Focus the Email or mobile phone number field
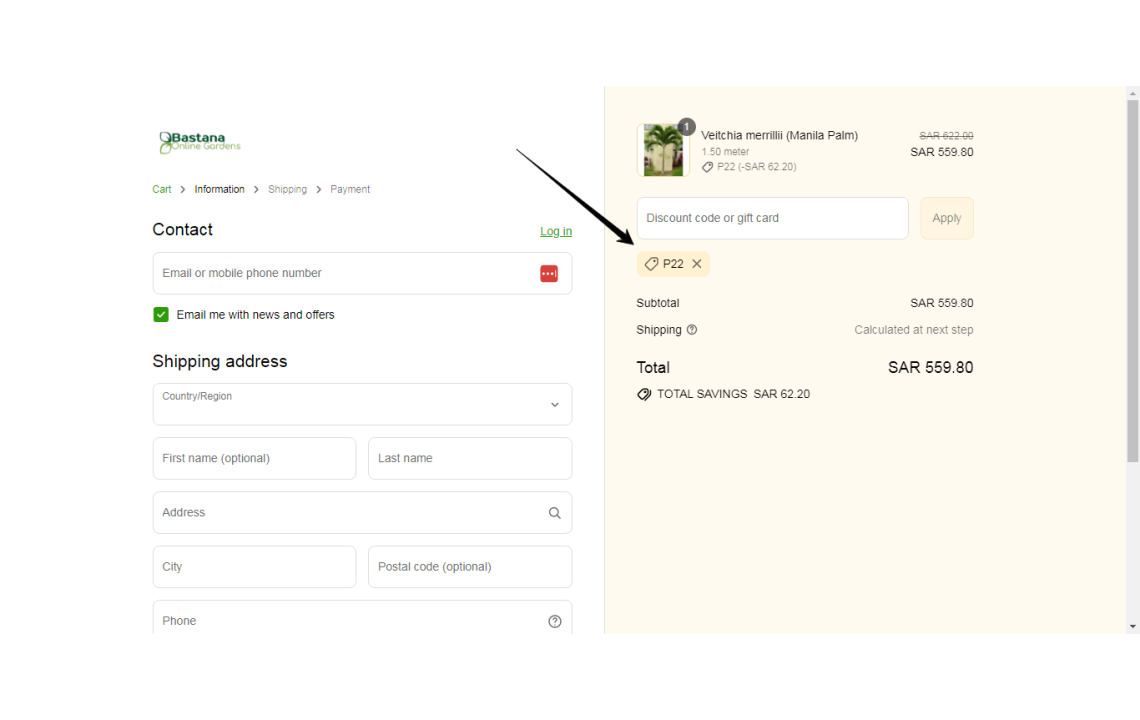The image size is (1140, 720). (362, 273)
